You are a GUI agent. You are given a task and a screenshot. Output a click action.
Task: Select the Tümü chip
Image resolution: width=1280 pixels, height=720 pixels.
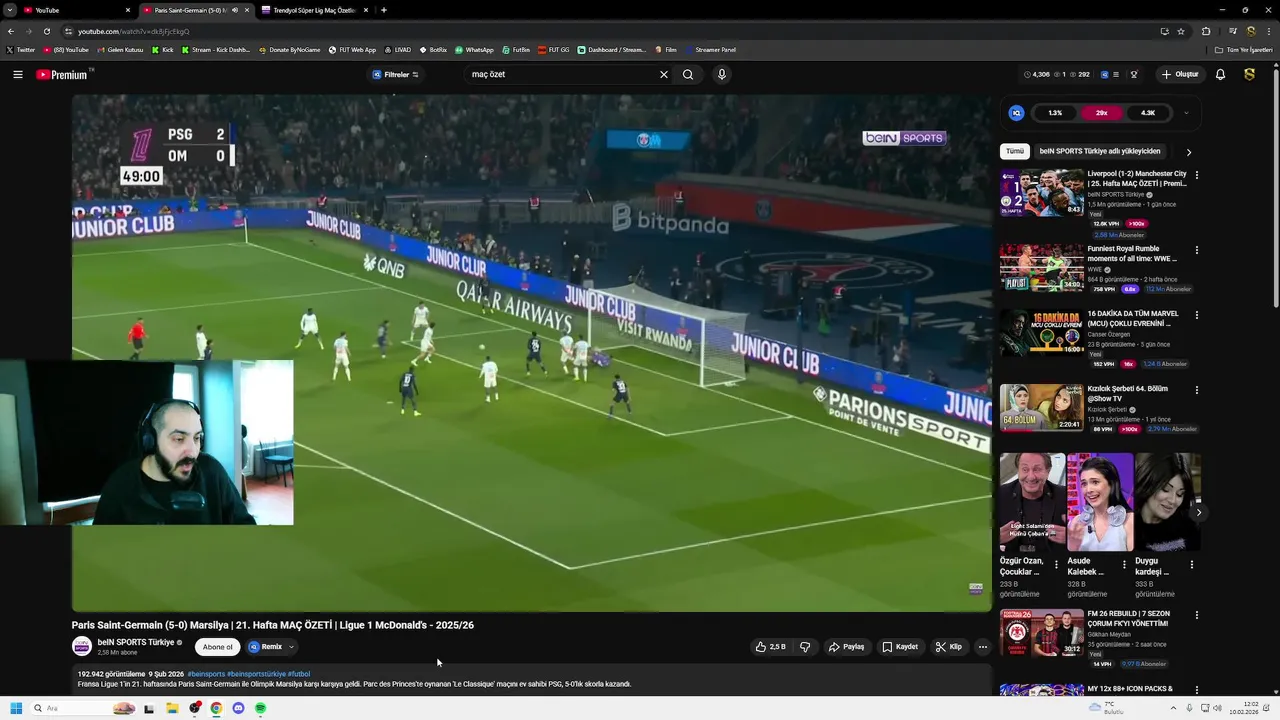1015,151
